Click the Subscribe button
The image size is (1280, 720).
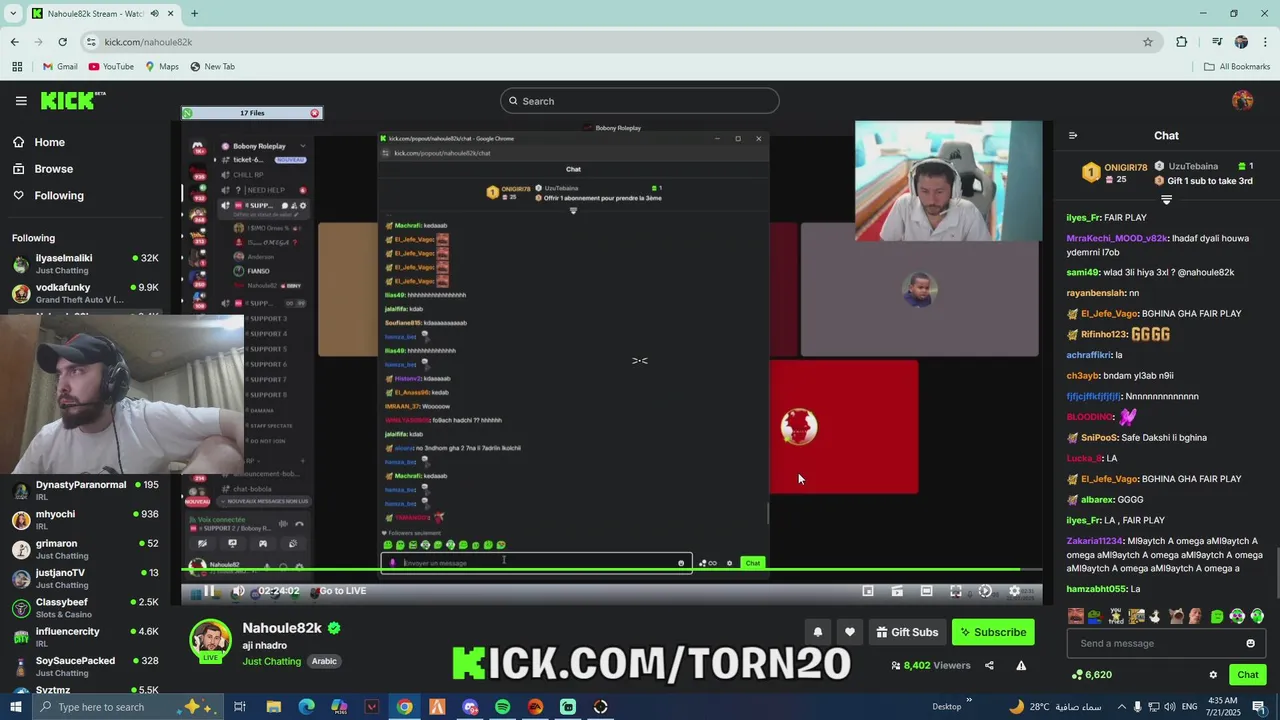click(993, 632)
